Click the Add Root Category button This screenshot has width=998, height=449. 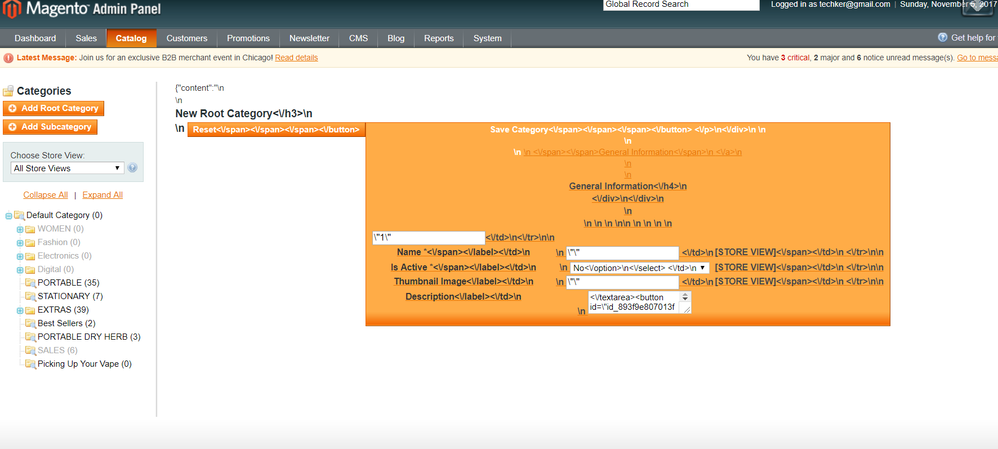click(54, 108)
